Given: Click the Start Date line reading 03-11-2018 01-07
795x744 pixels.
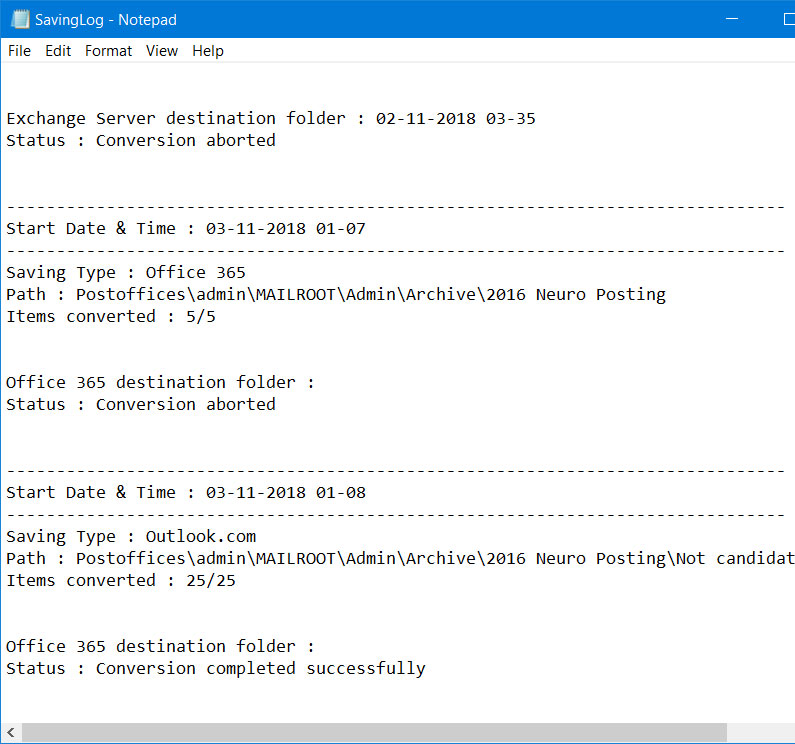Looking at the screenshot, I should (185, 229).
